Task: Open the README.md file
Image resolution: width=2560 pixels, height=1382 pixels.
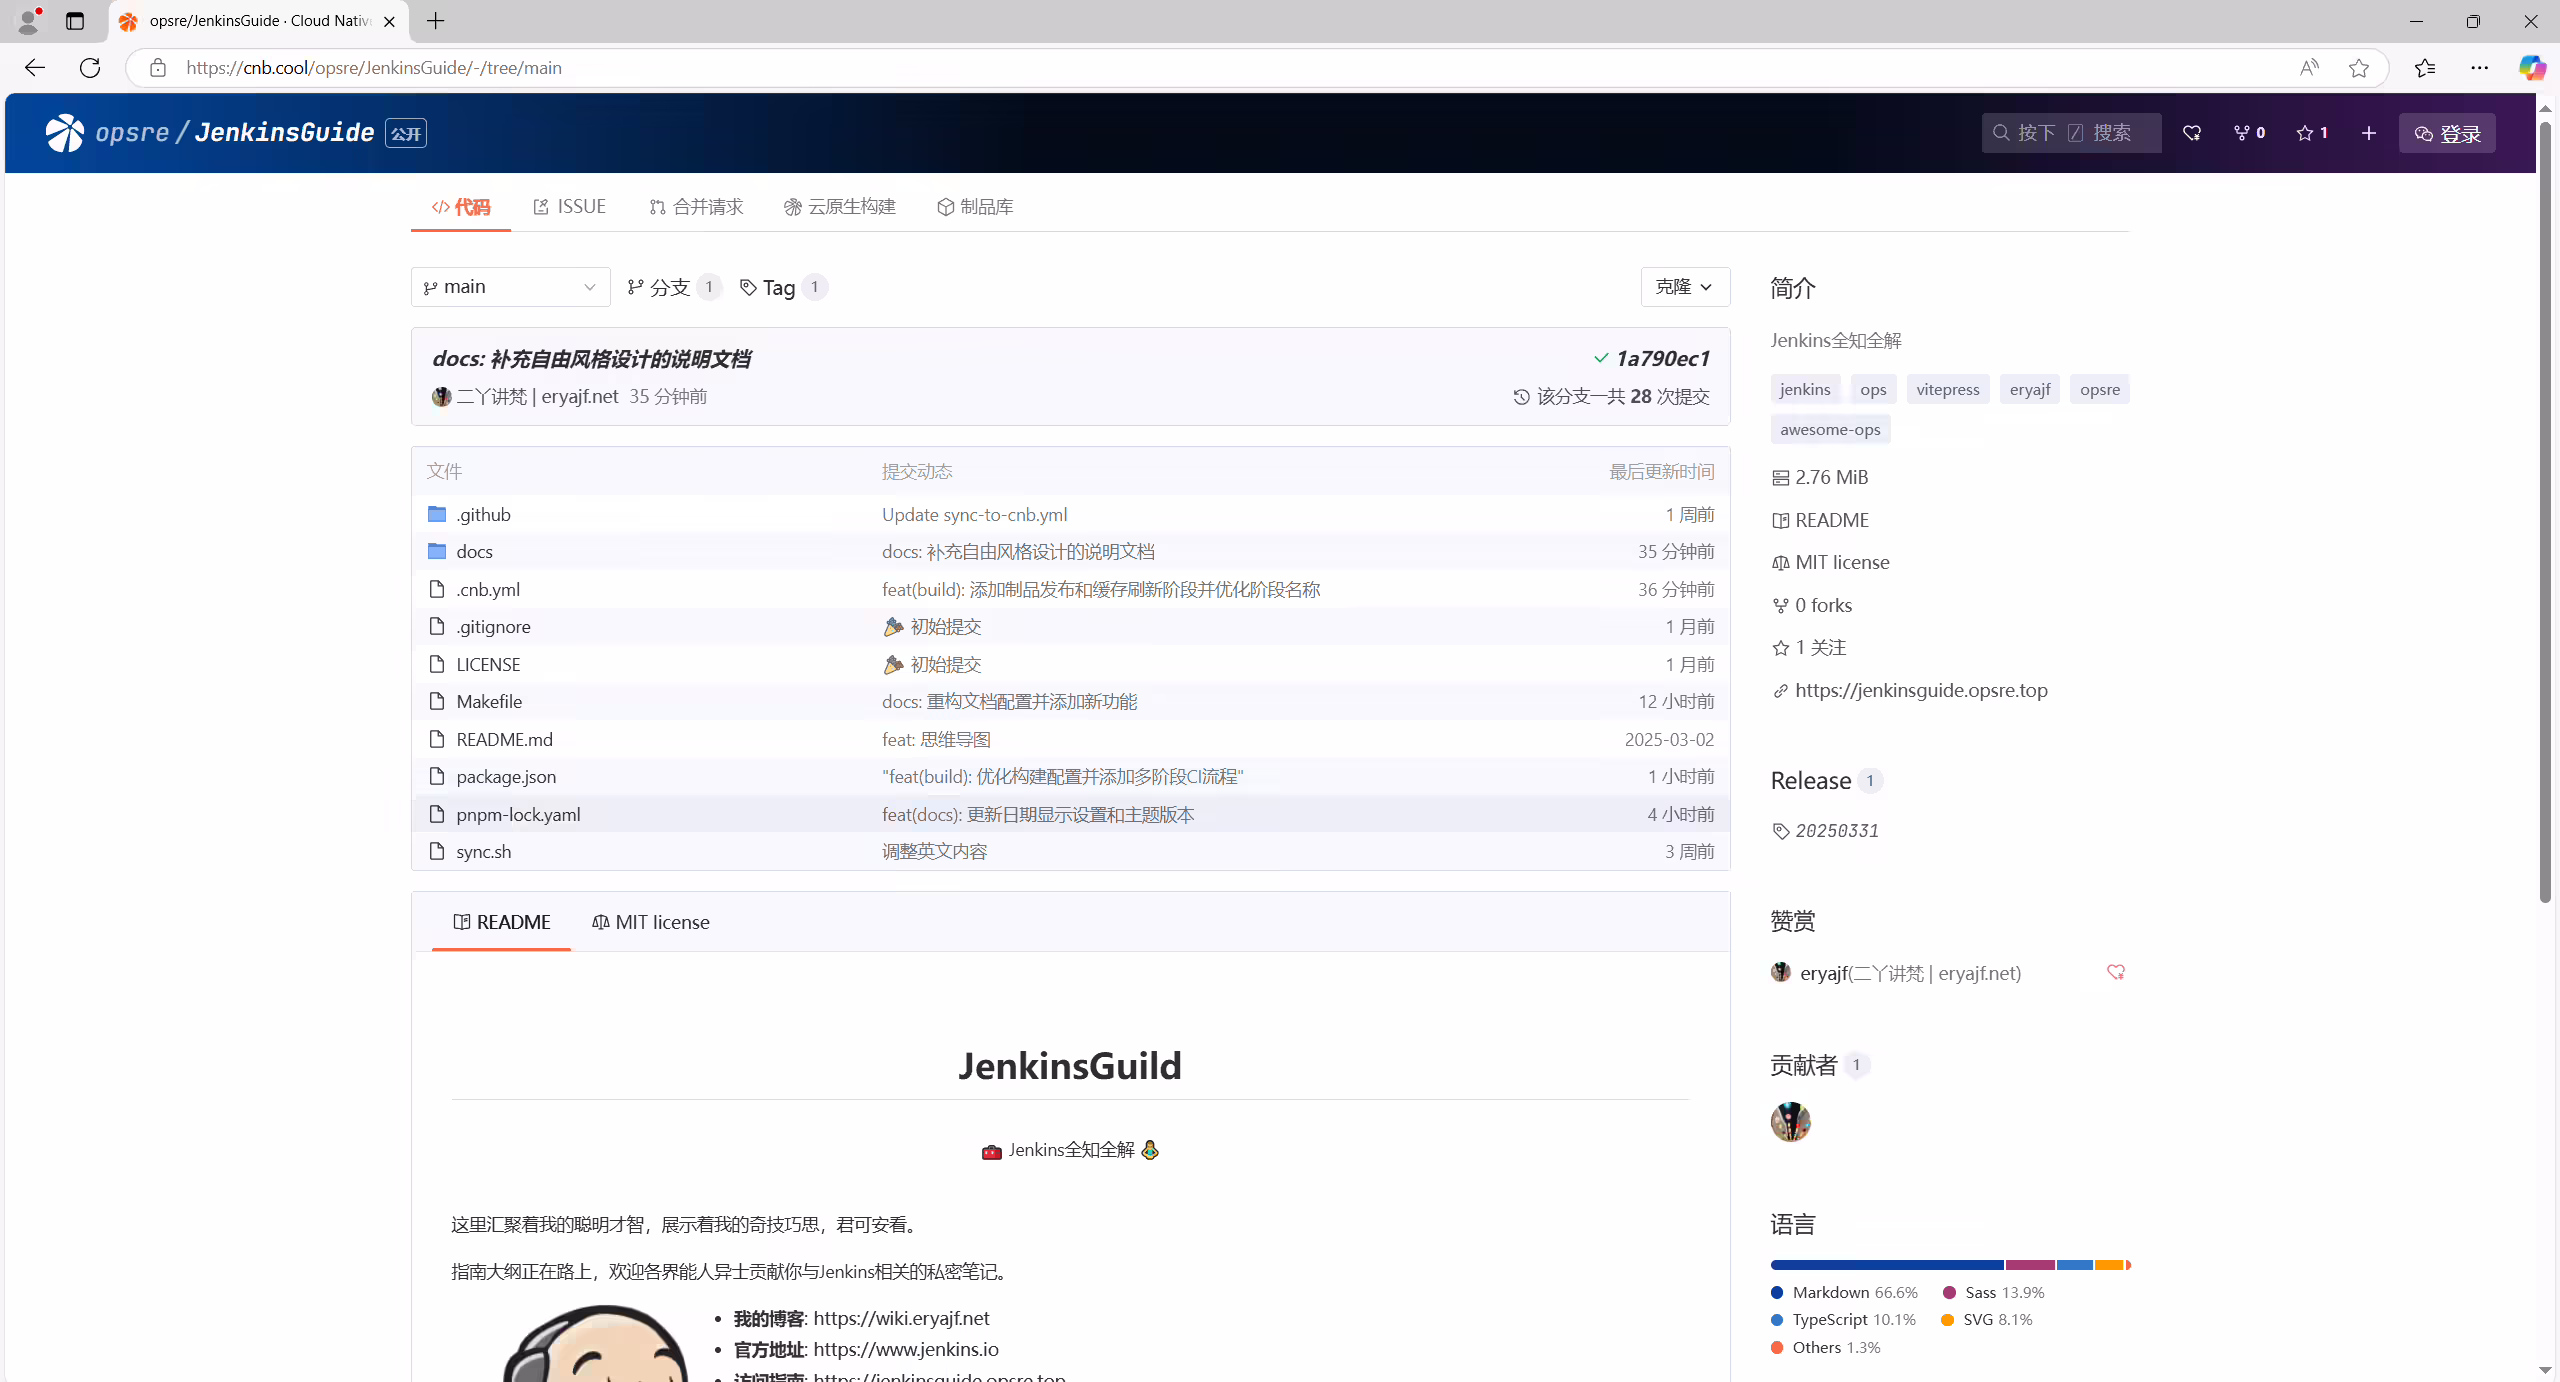Action: [504, 739]
